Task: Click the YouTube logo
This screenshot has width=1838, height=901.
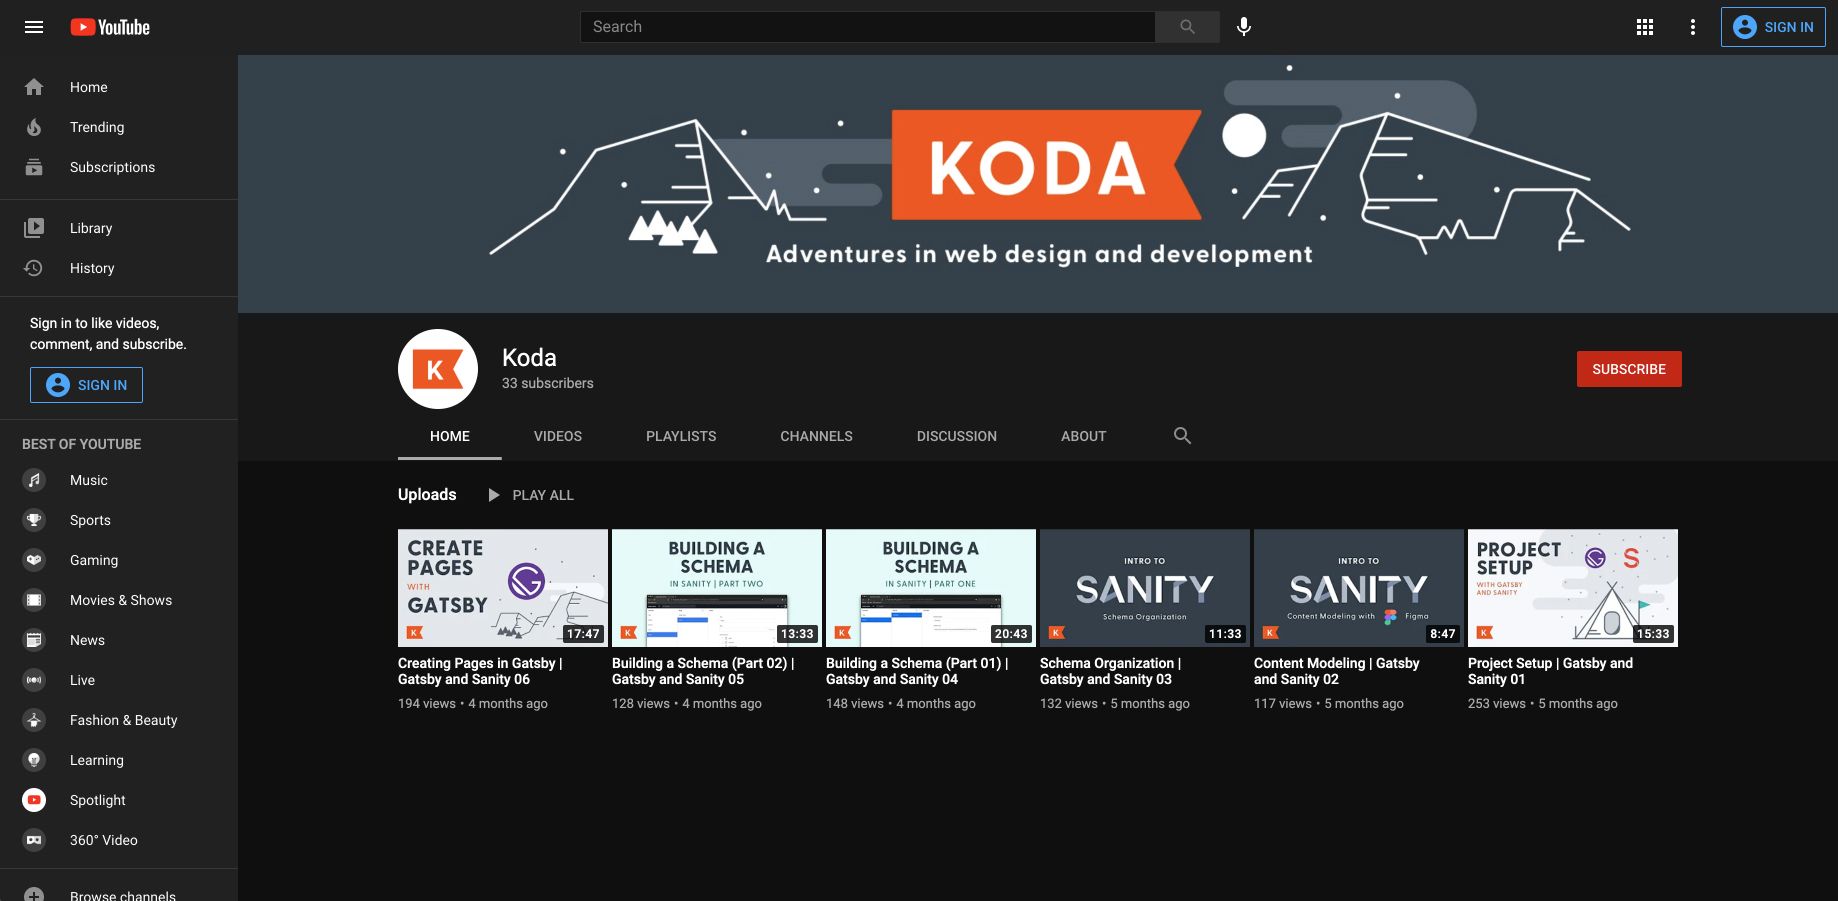Action: pos(110,27)
